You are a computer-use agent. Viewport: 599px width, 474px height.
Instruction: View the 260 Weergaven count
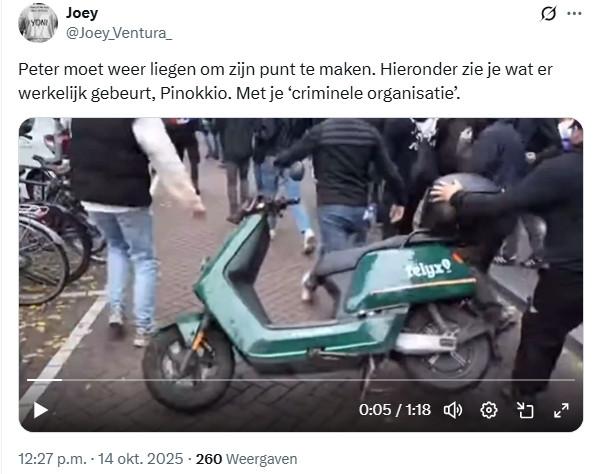pyautogui.click(x=246, y=459)
